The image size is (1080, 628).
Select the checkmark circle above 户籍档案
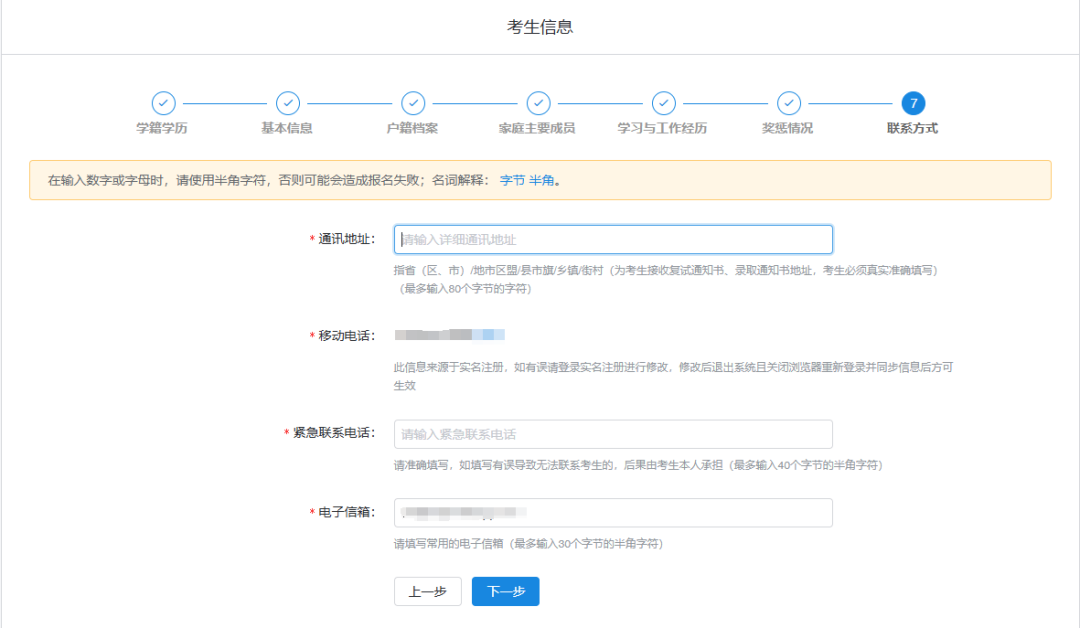413,103
